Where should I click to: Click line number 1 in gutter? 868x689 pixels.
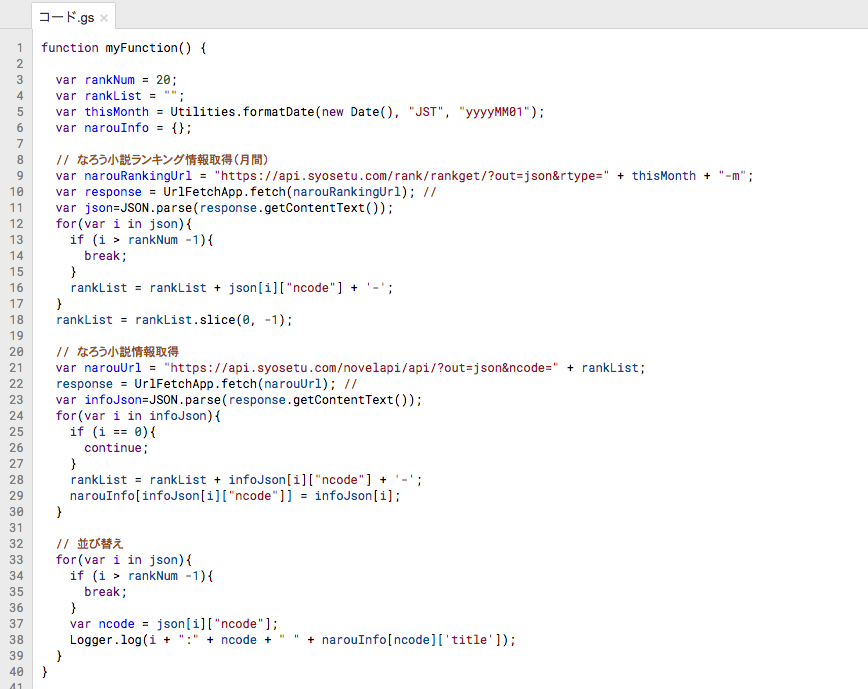tap(20, 48)
